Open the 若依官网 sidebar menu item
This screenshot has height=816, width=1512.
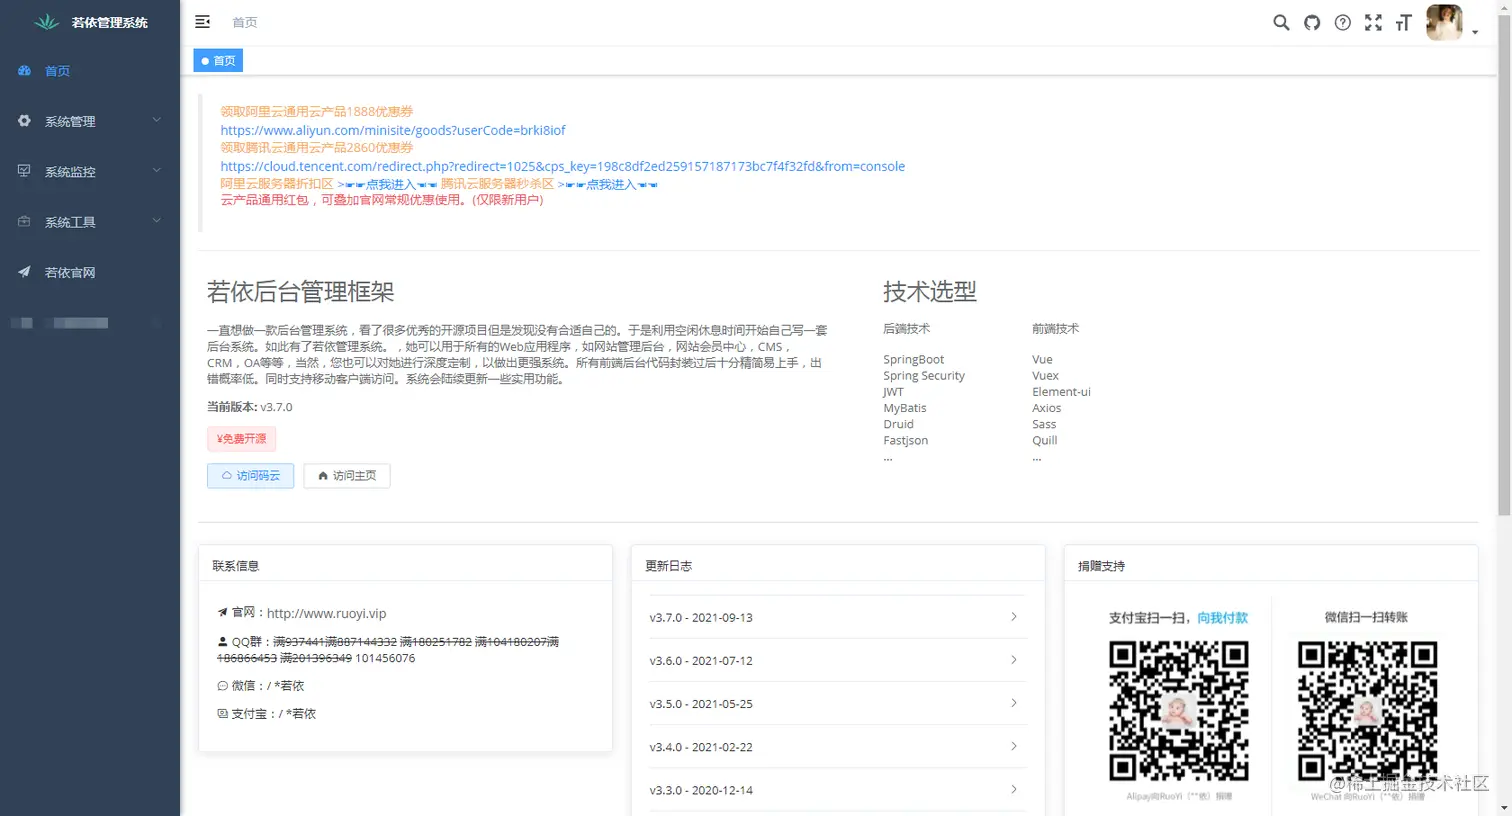point(90,272)
